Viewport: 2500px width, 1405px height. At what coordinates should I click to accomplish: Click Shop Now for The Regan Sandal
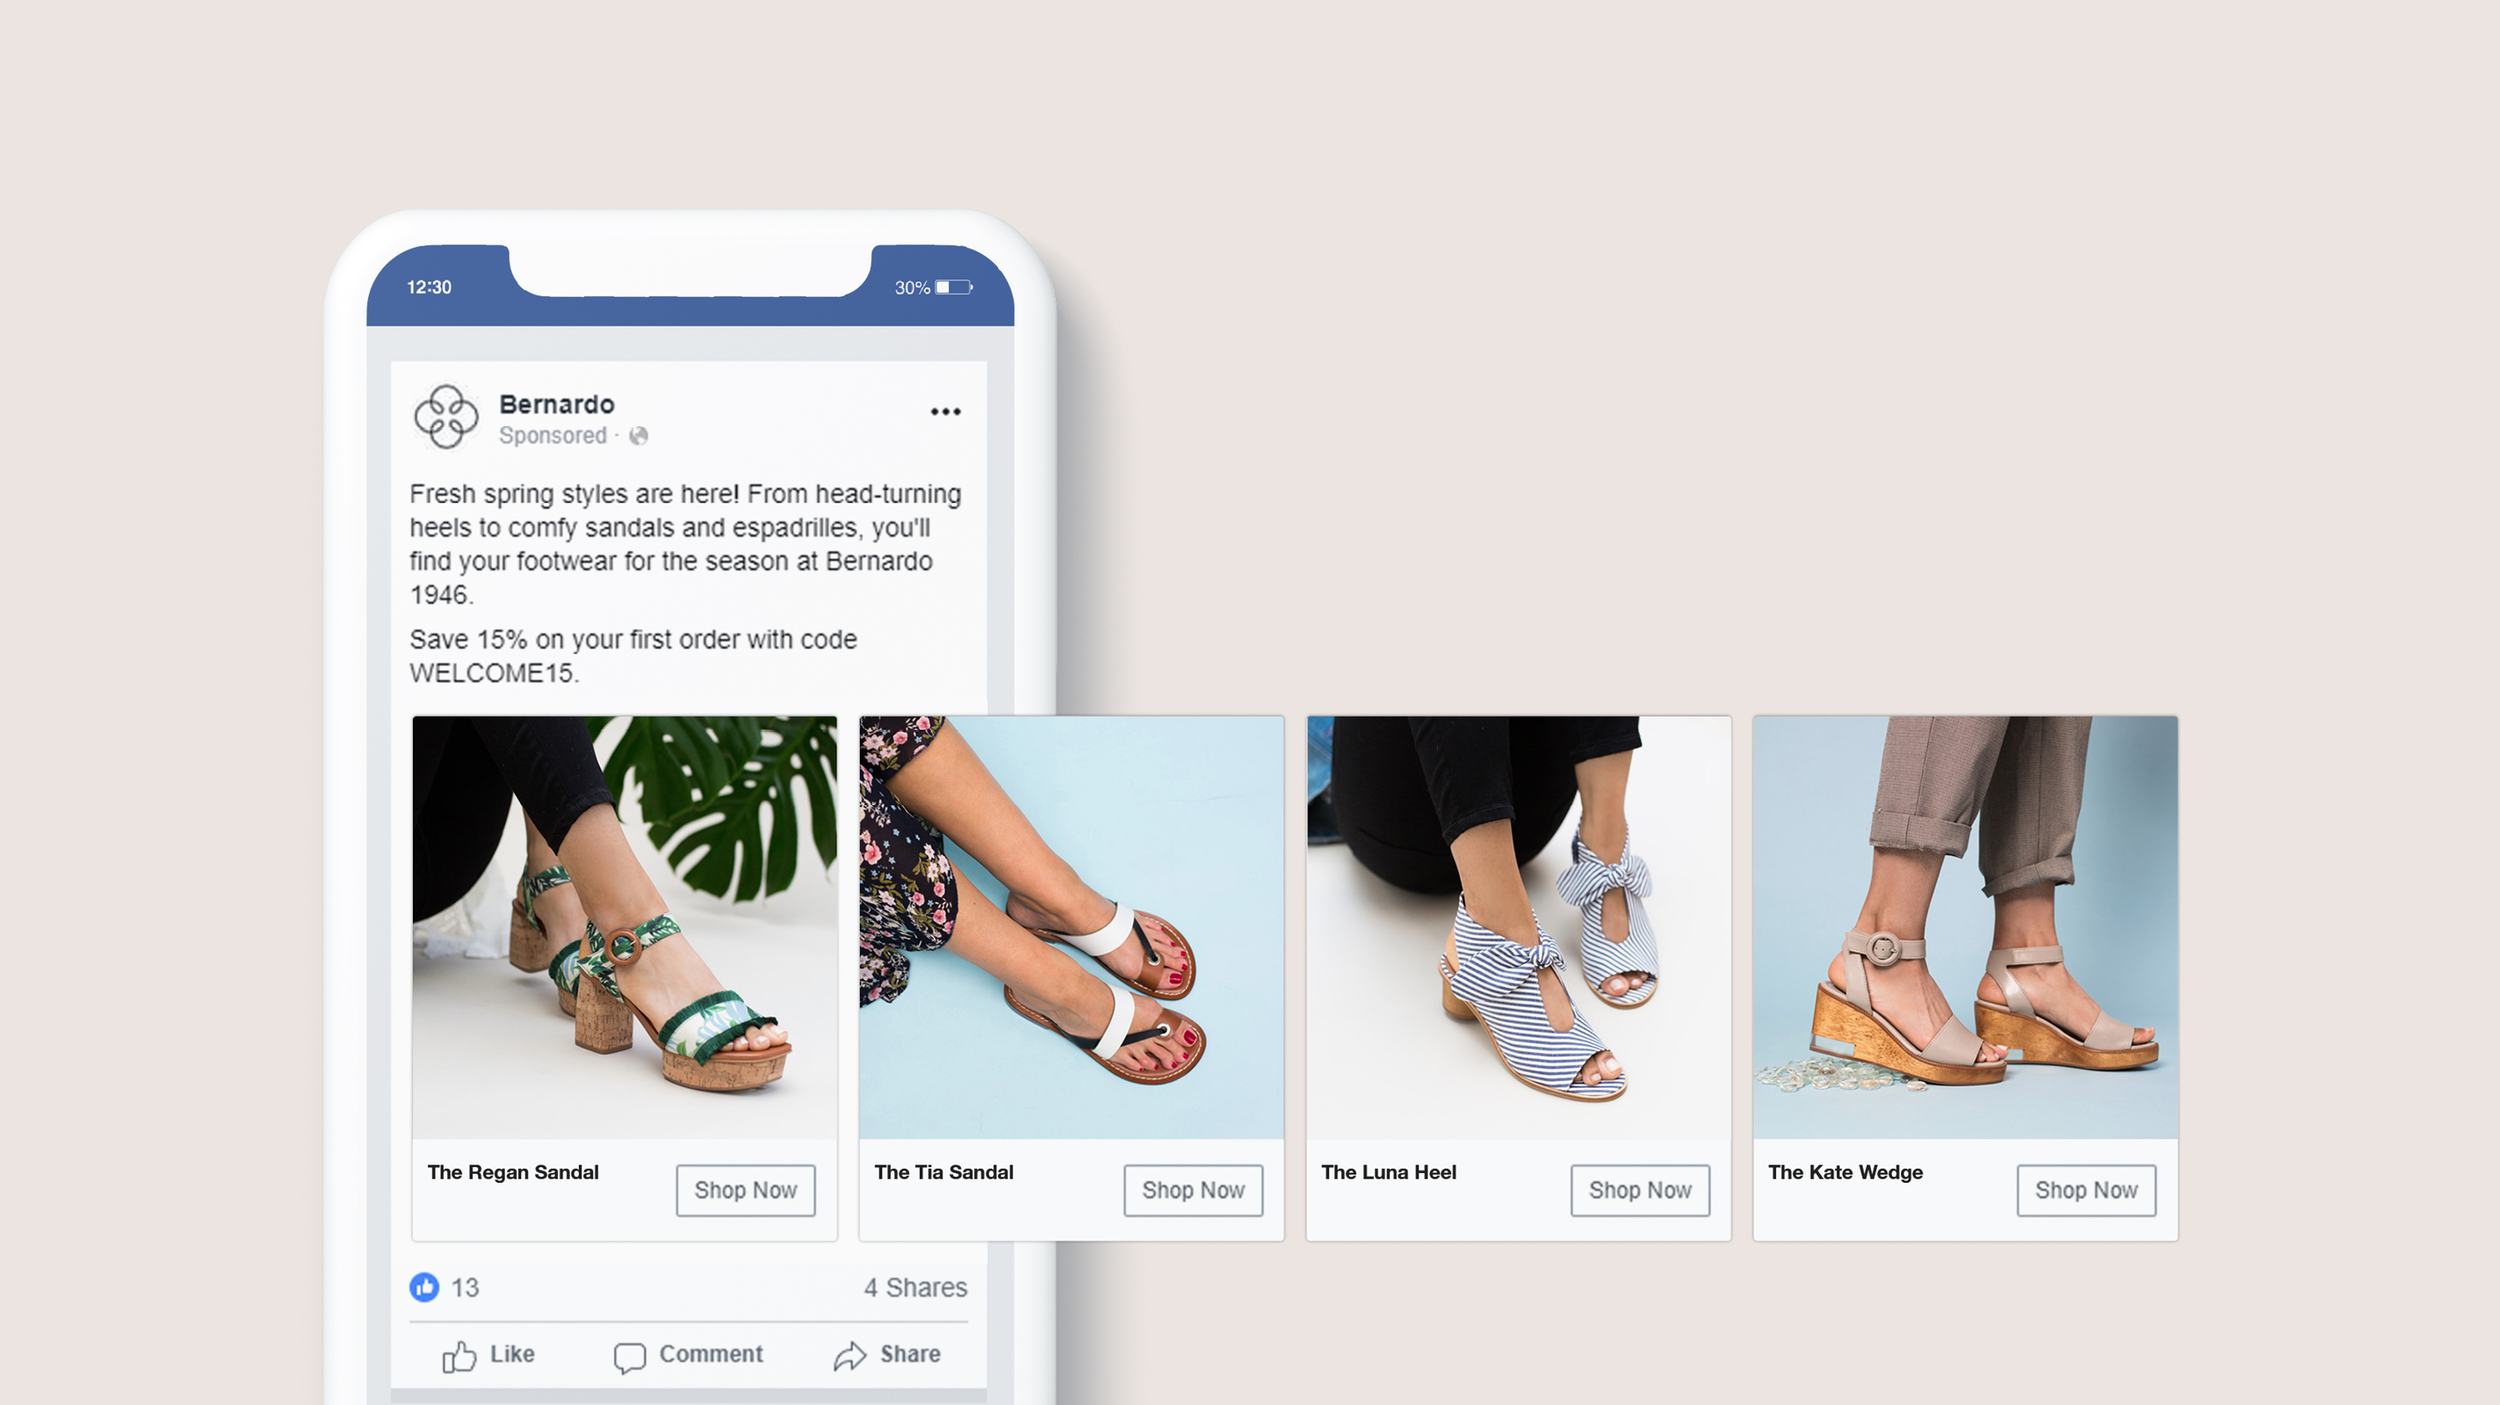point(746,1190)
